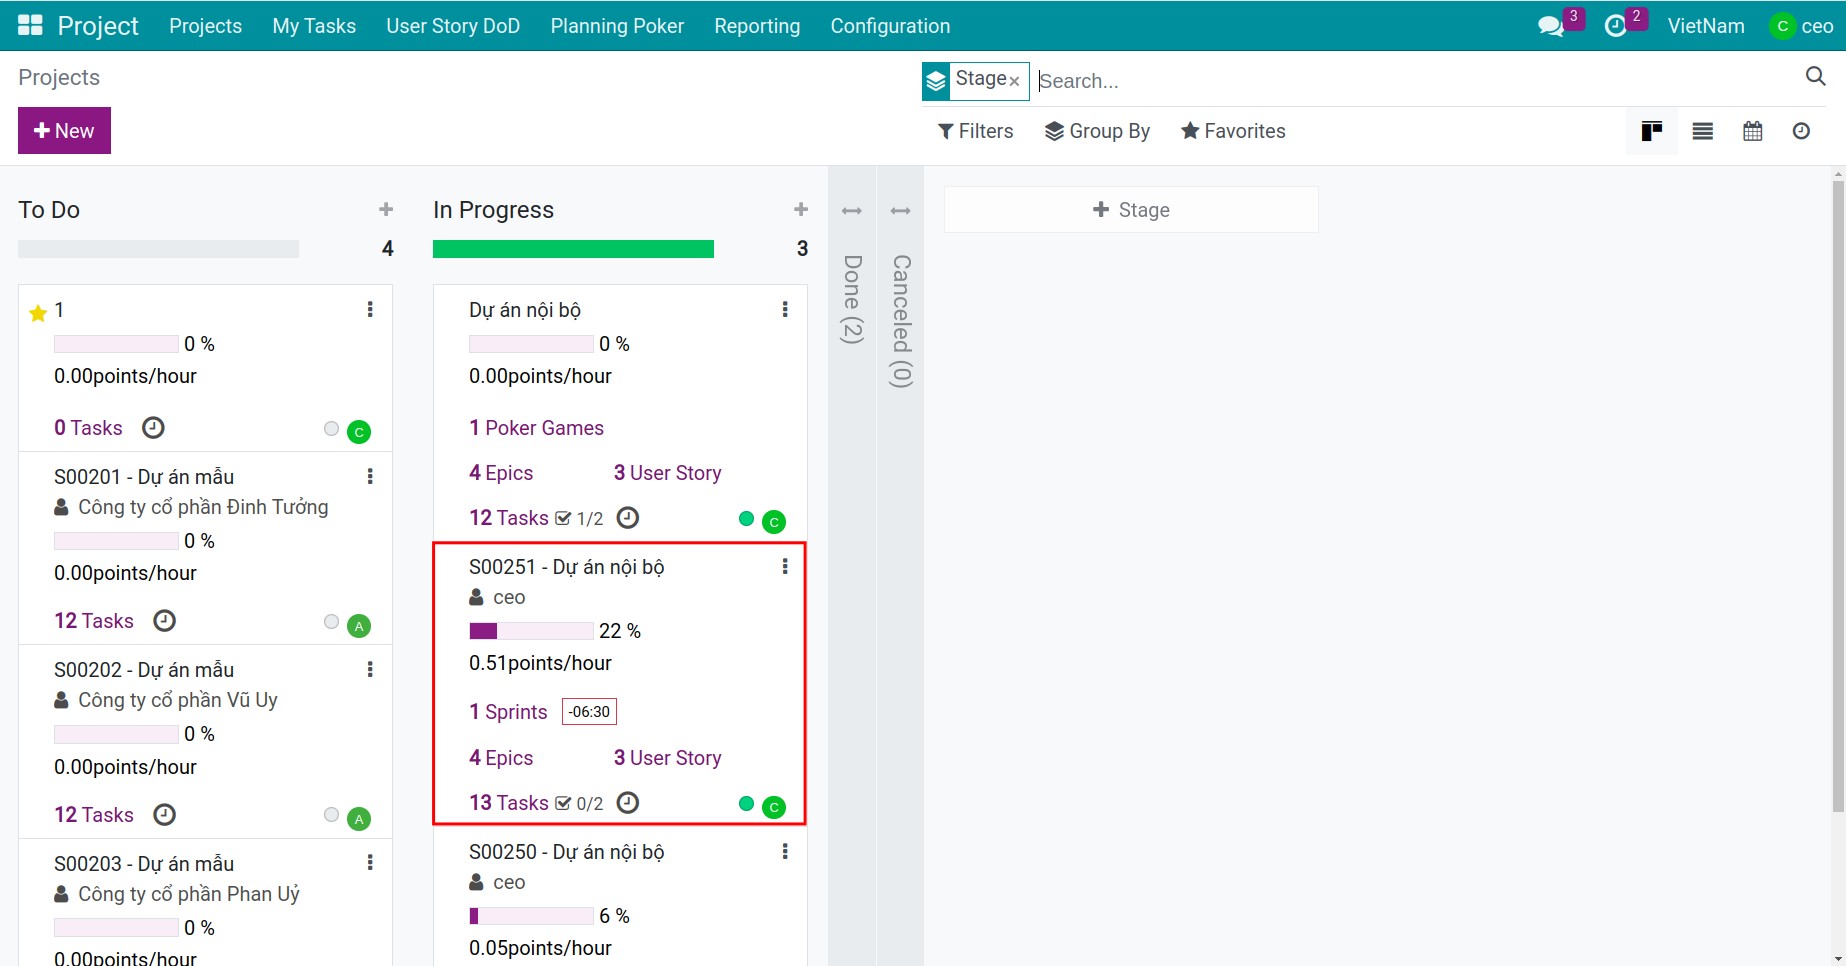Open the My Tasks menu
This screenshot has width=1846, height=966.
pyautogui.click(x=314, y=26)
